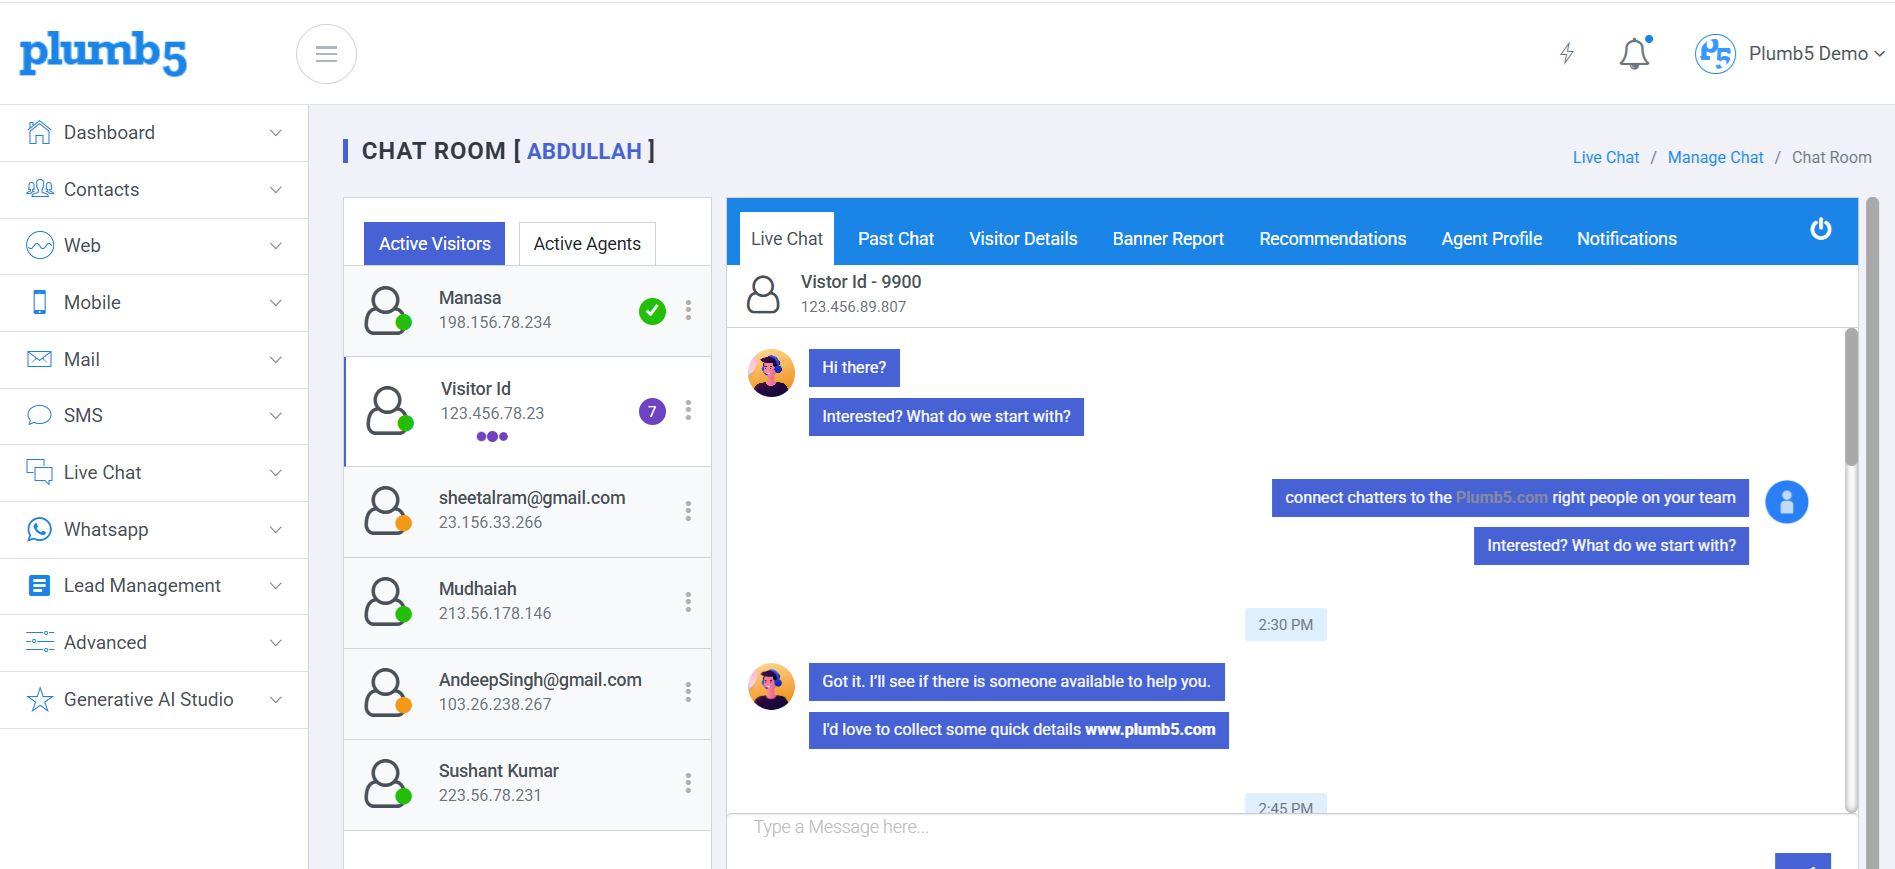The width and height of the screenshot is (1895, 869).
Task: Expand the Lead Management menu chevron
Action: point(276,586)
